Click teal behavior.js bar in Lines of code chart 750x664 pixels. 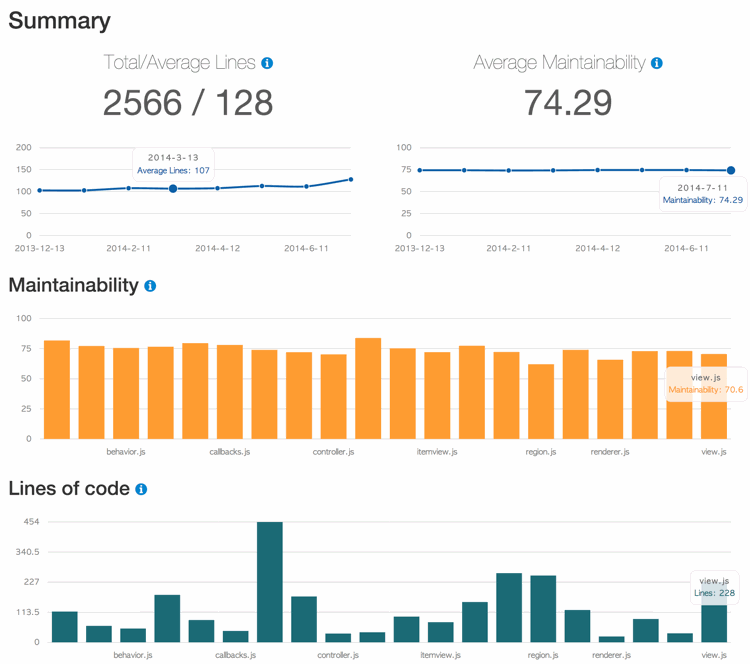pos(133,635)
